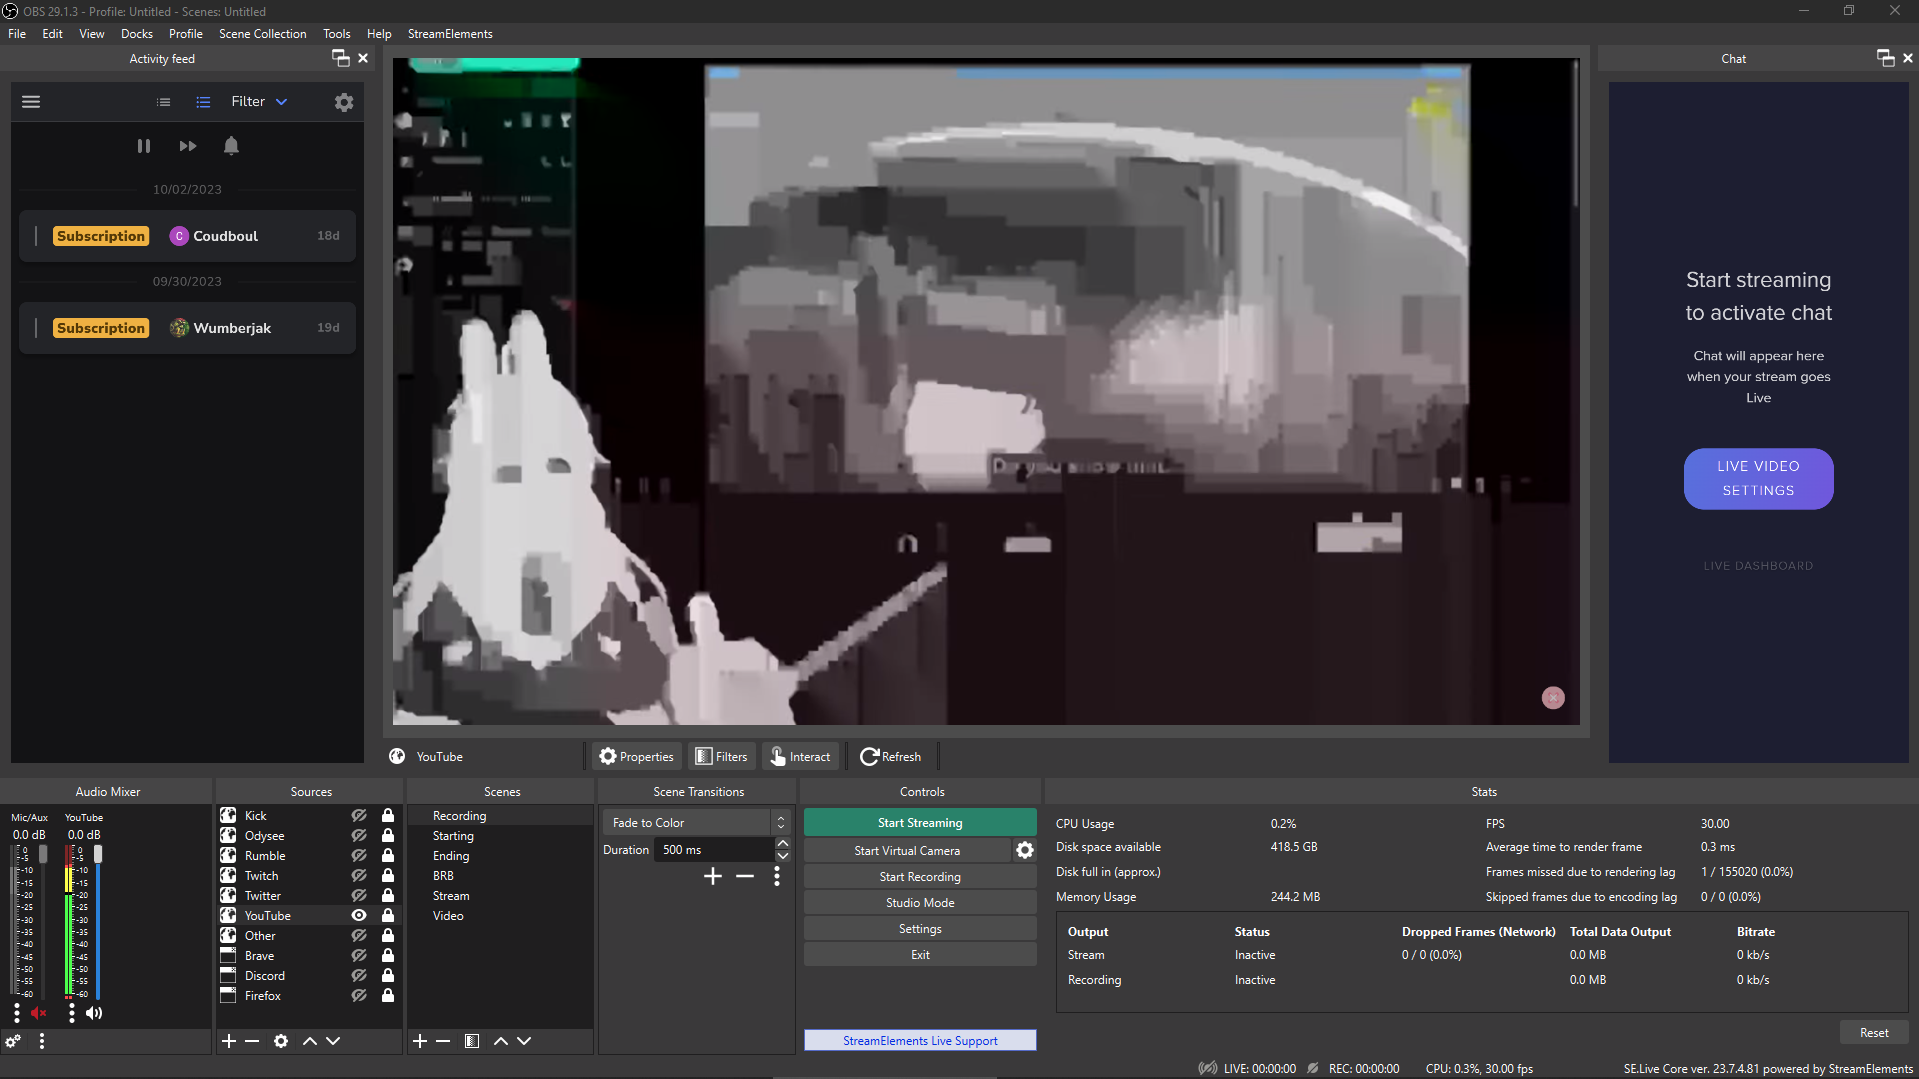Unlock the Twitter source

point(388,895)
